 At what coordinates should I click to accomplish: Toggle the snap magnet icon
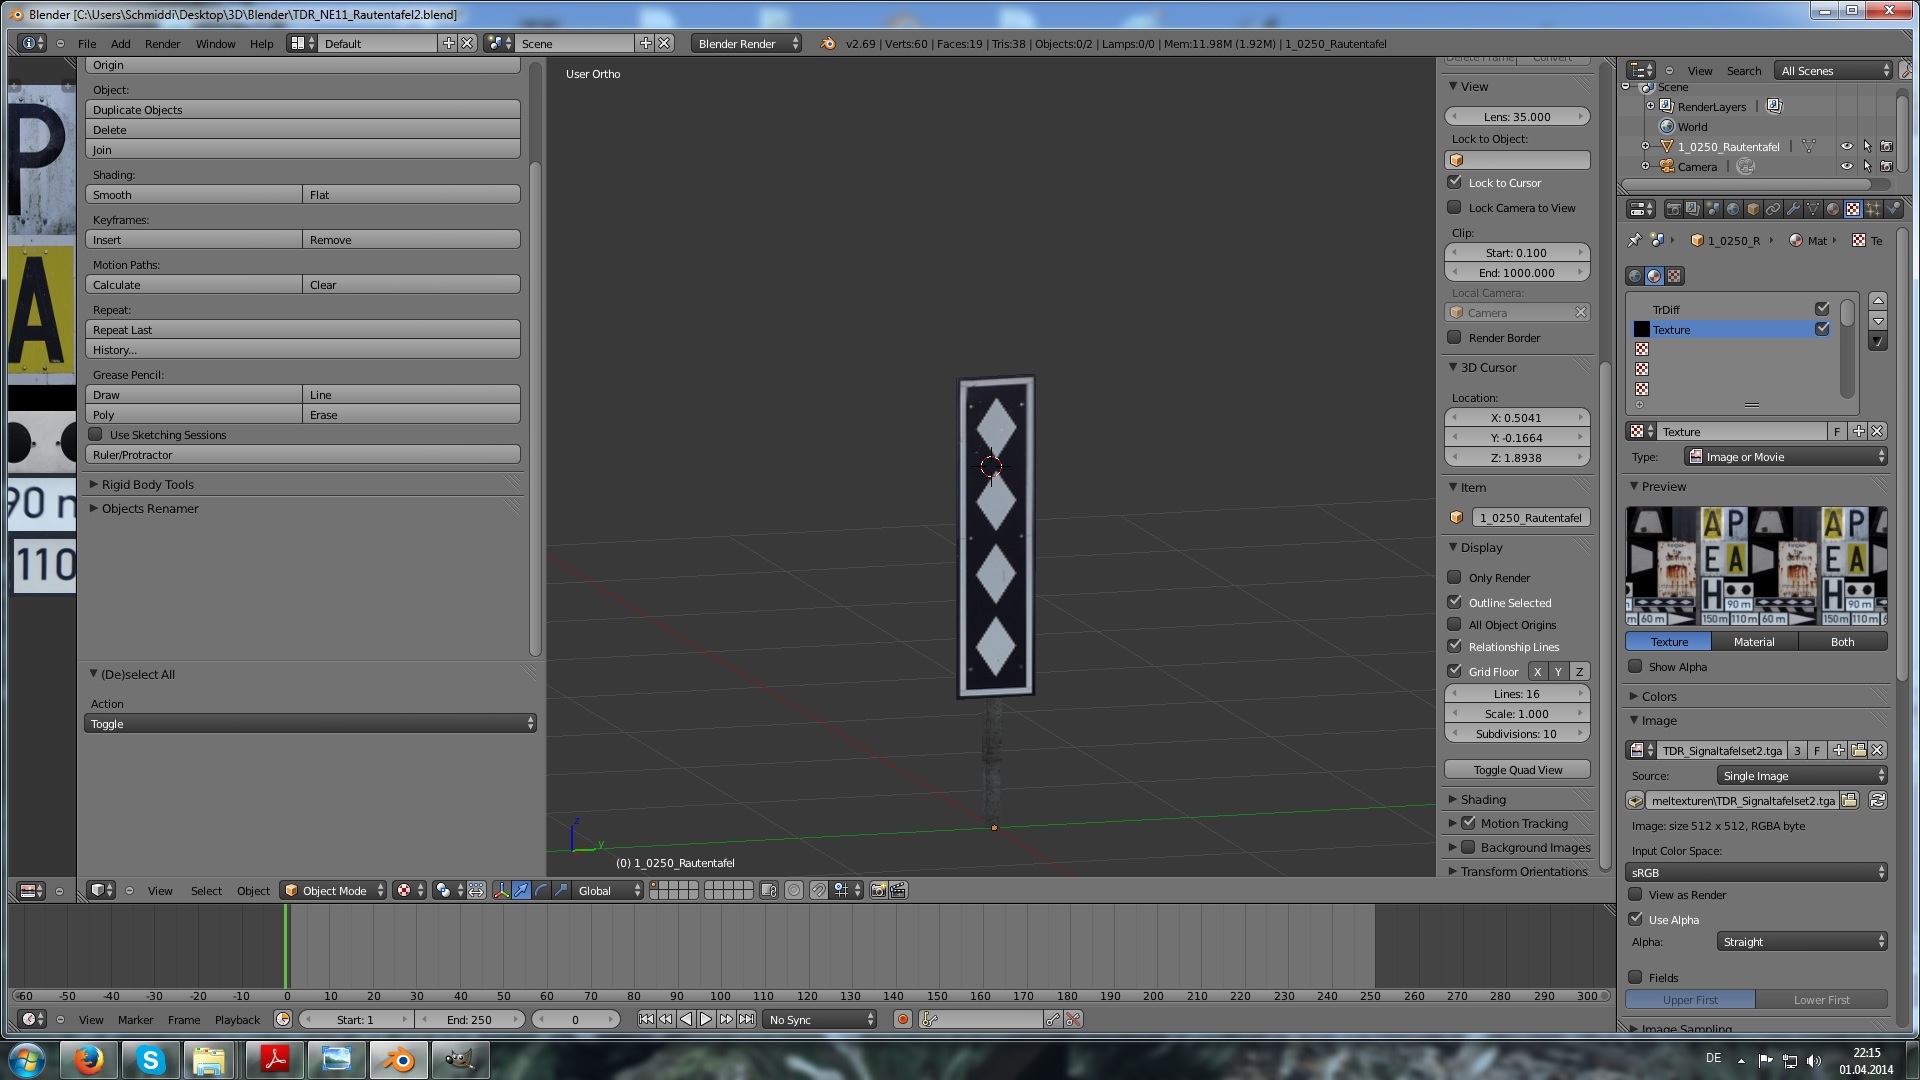[x=818, y=890]
